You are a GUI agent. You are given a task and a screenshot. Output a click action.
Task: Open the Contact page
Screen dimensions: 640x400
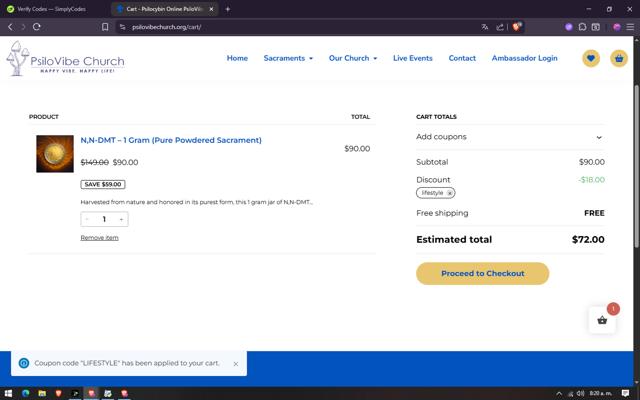pos(462,58)
